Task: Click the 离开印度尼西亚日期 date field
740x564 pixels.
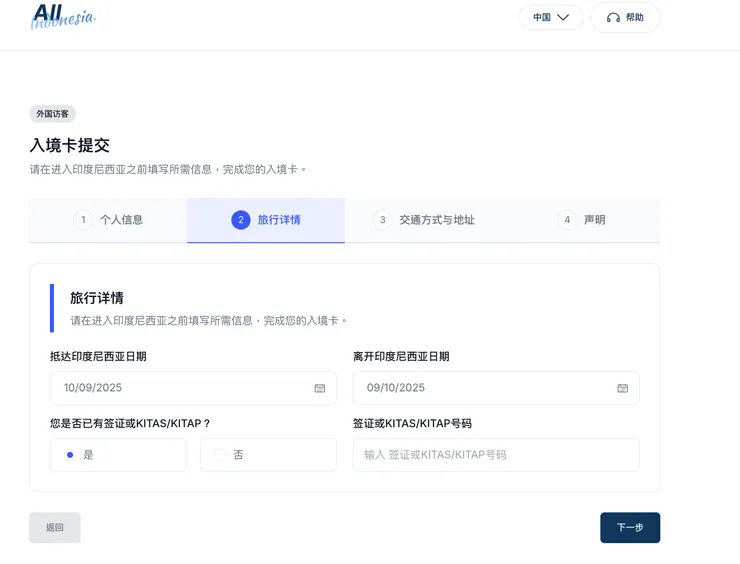Action: pyautogui.click(x=496, y=388)
